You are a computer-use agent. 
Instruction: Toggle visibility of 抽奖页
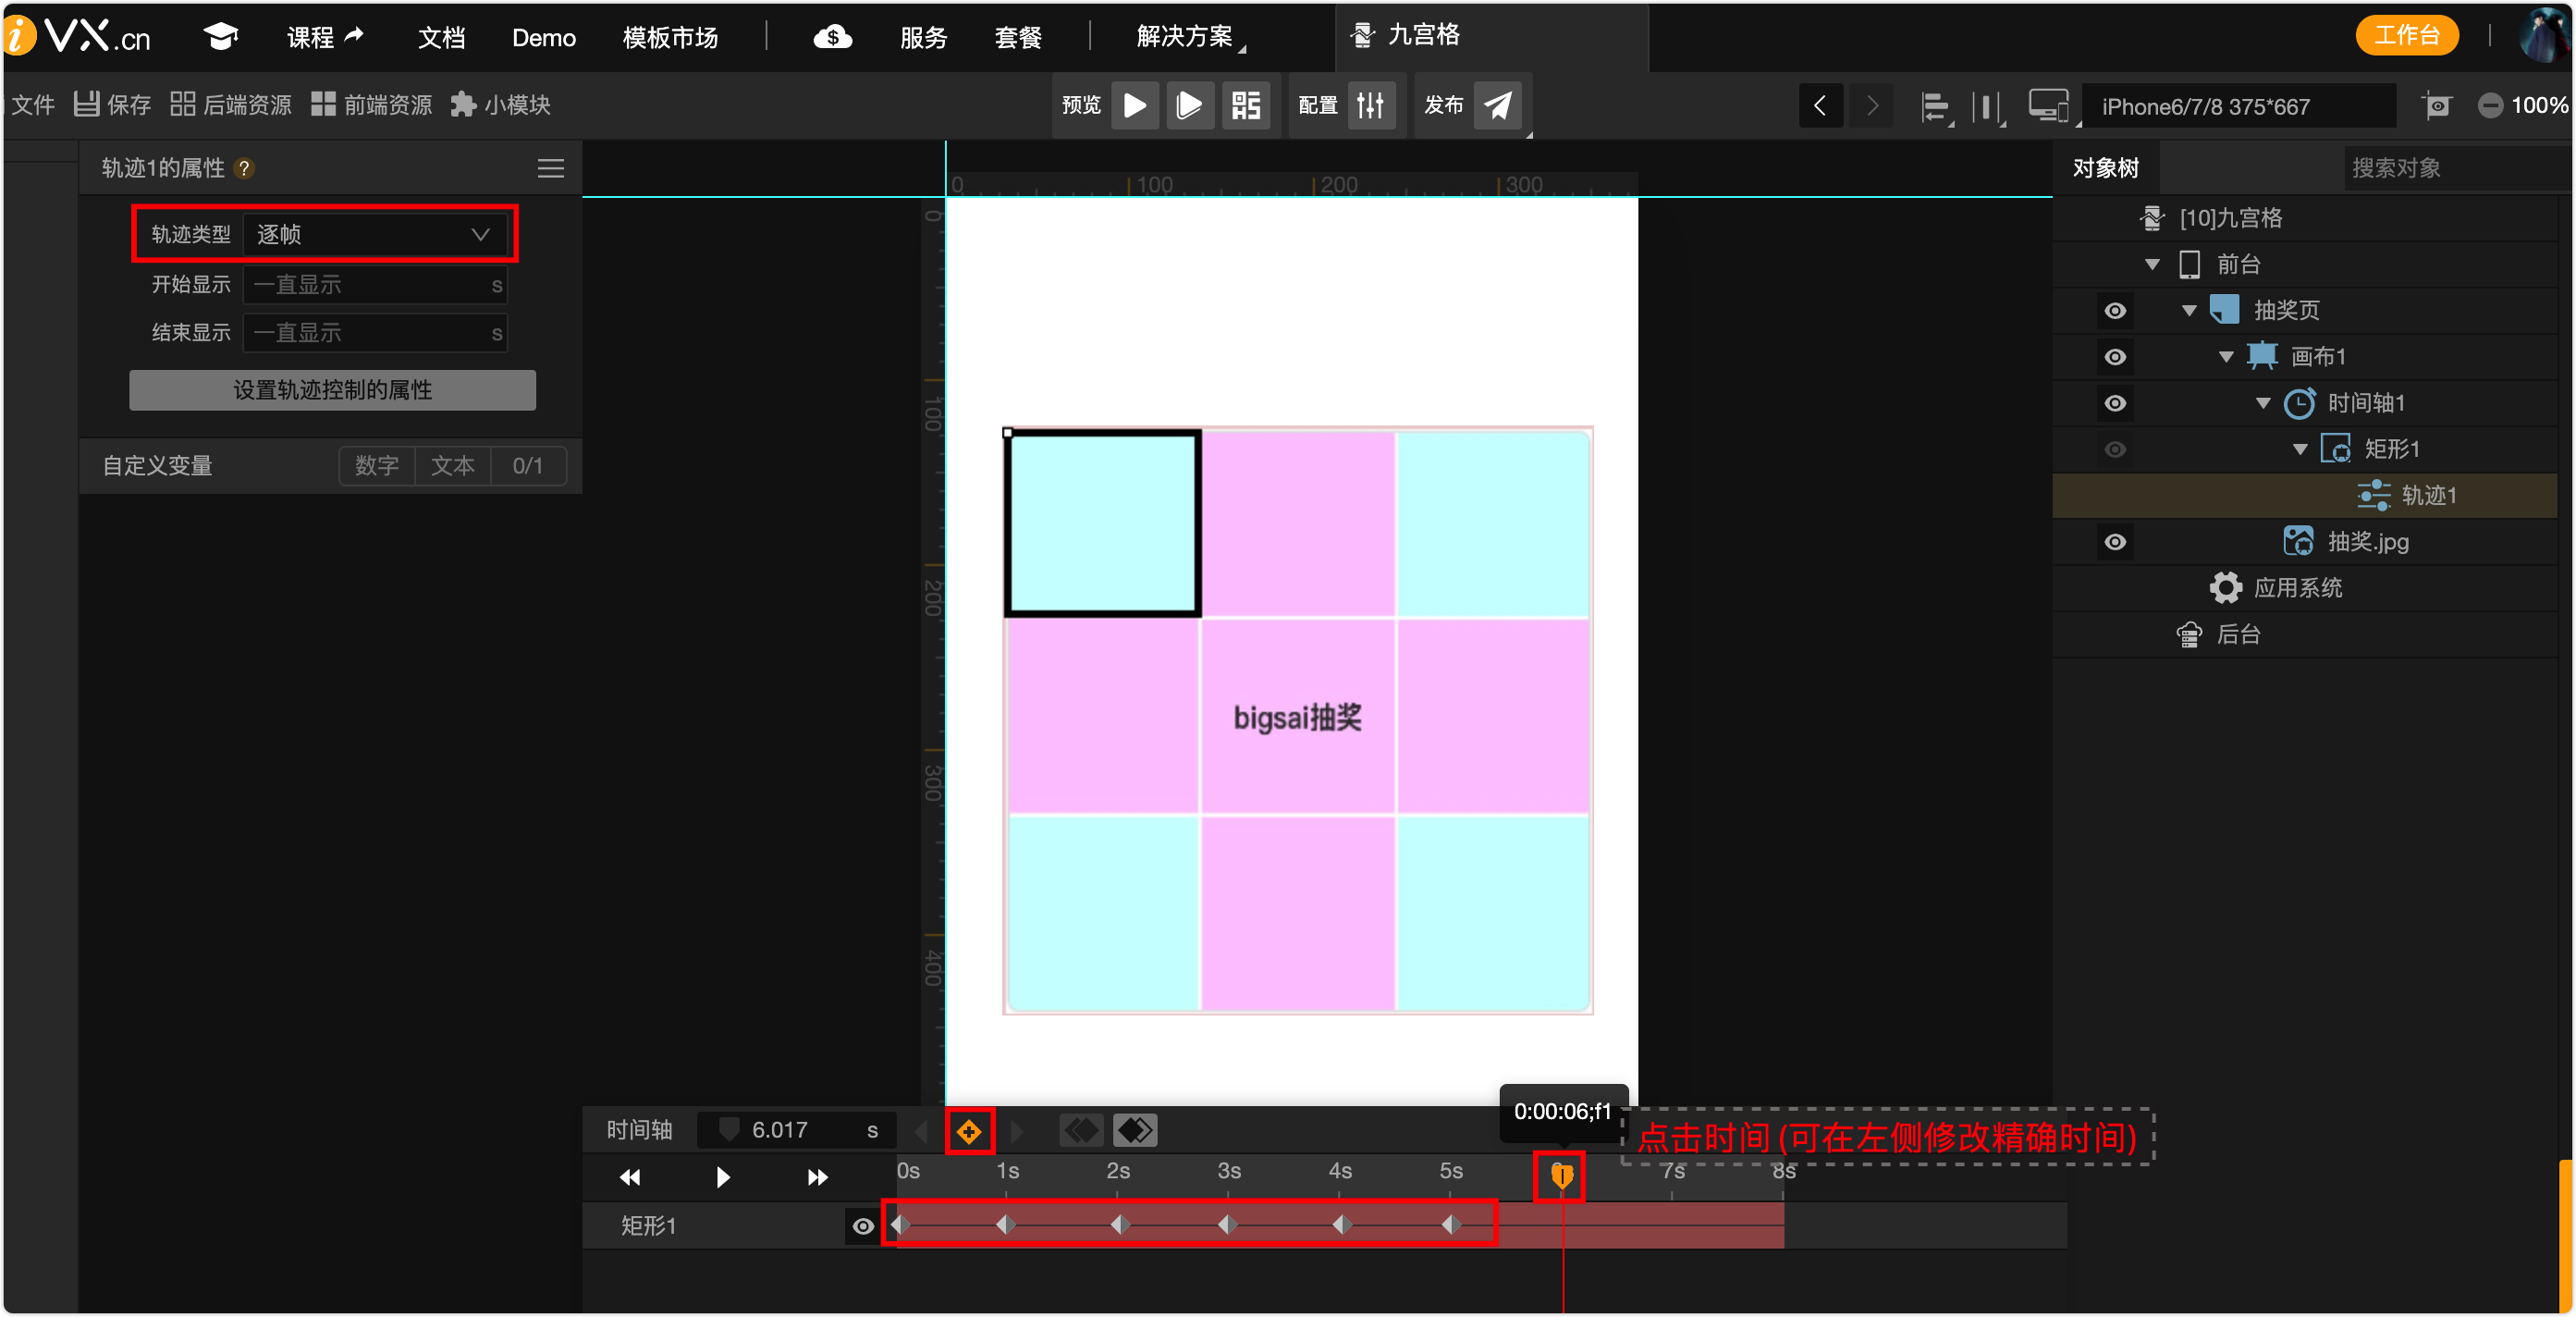pyautogui.click(x=2114, y=311)
